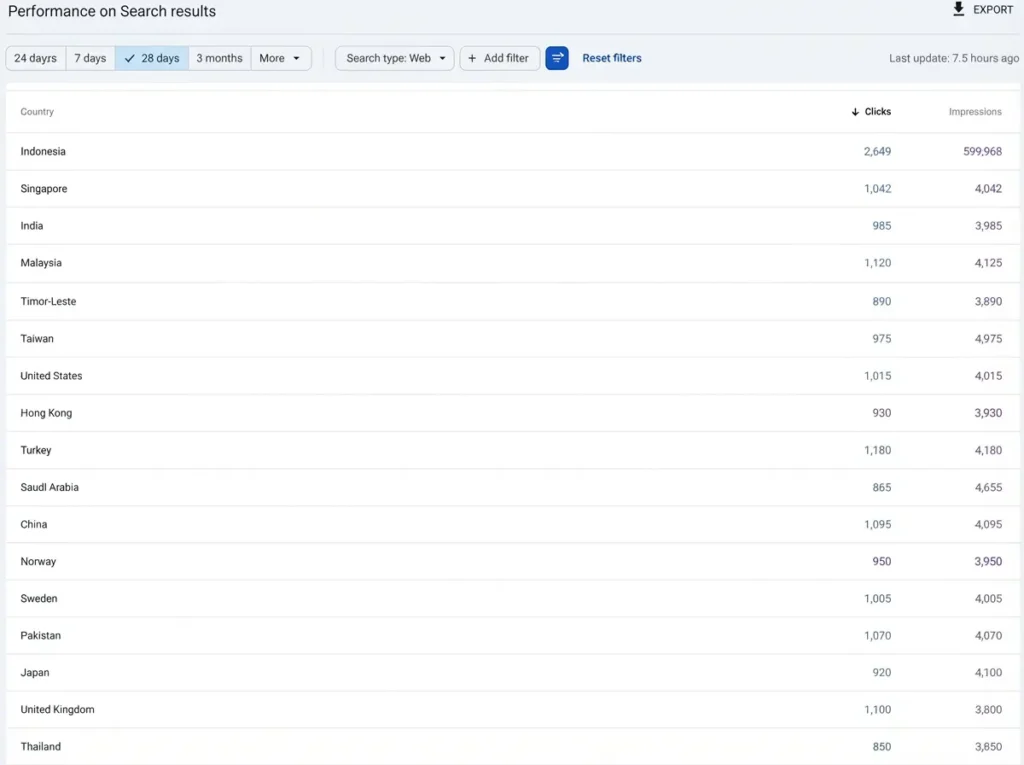Select the 28 days date range
The width and height of the screenshot is (1024, 765).
[x=152, y=58]
